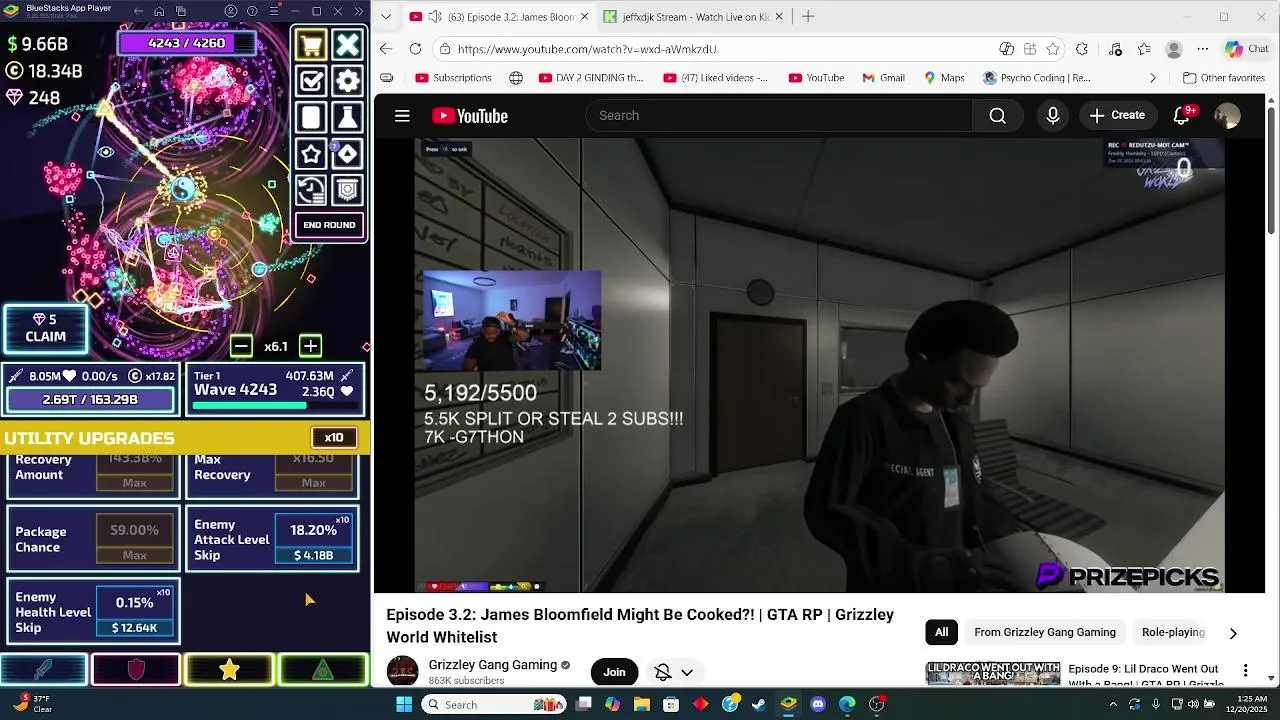Open Steam from taskbar
The width and height of the screenshot is (1280, 720).
click(x=759, y=704)
